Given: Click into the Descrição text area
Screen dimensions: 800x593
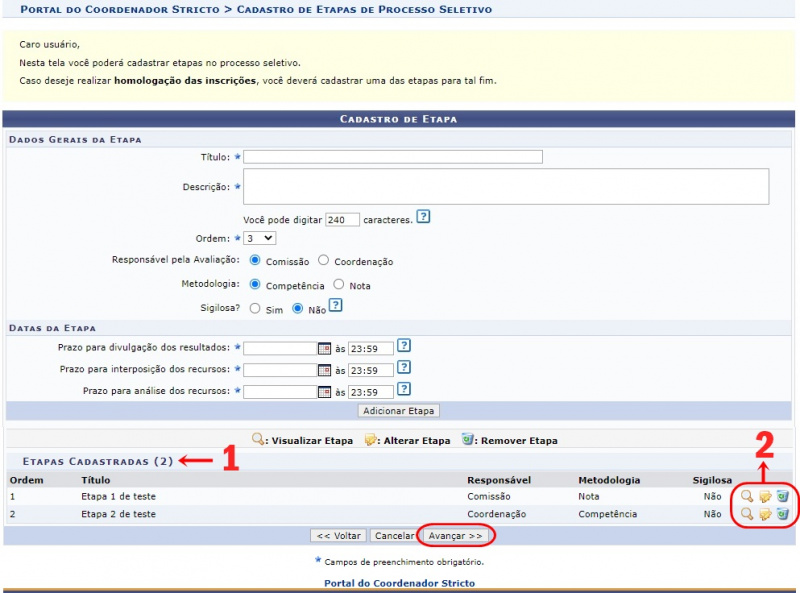Looking at the screenshot, I should coord(505,186).
